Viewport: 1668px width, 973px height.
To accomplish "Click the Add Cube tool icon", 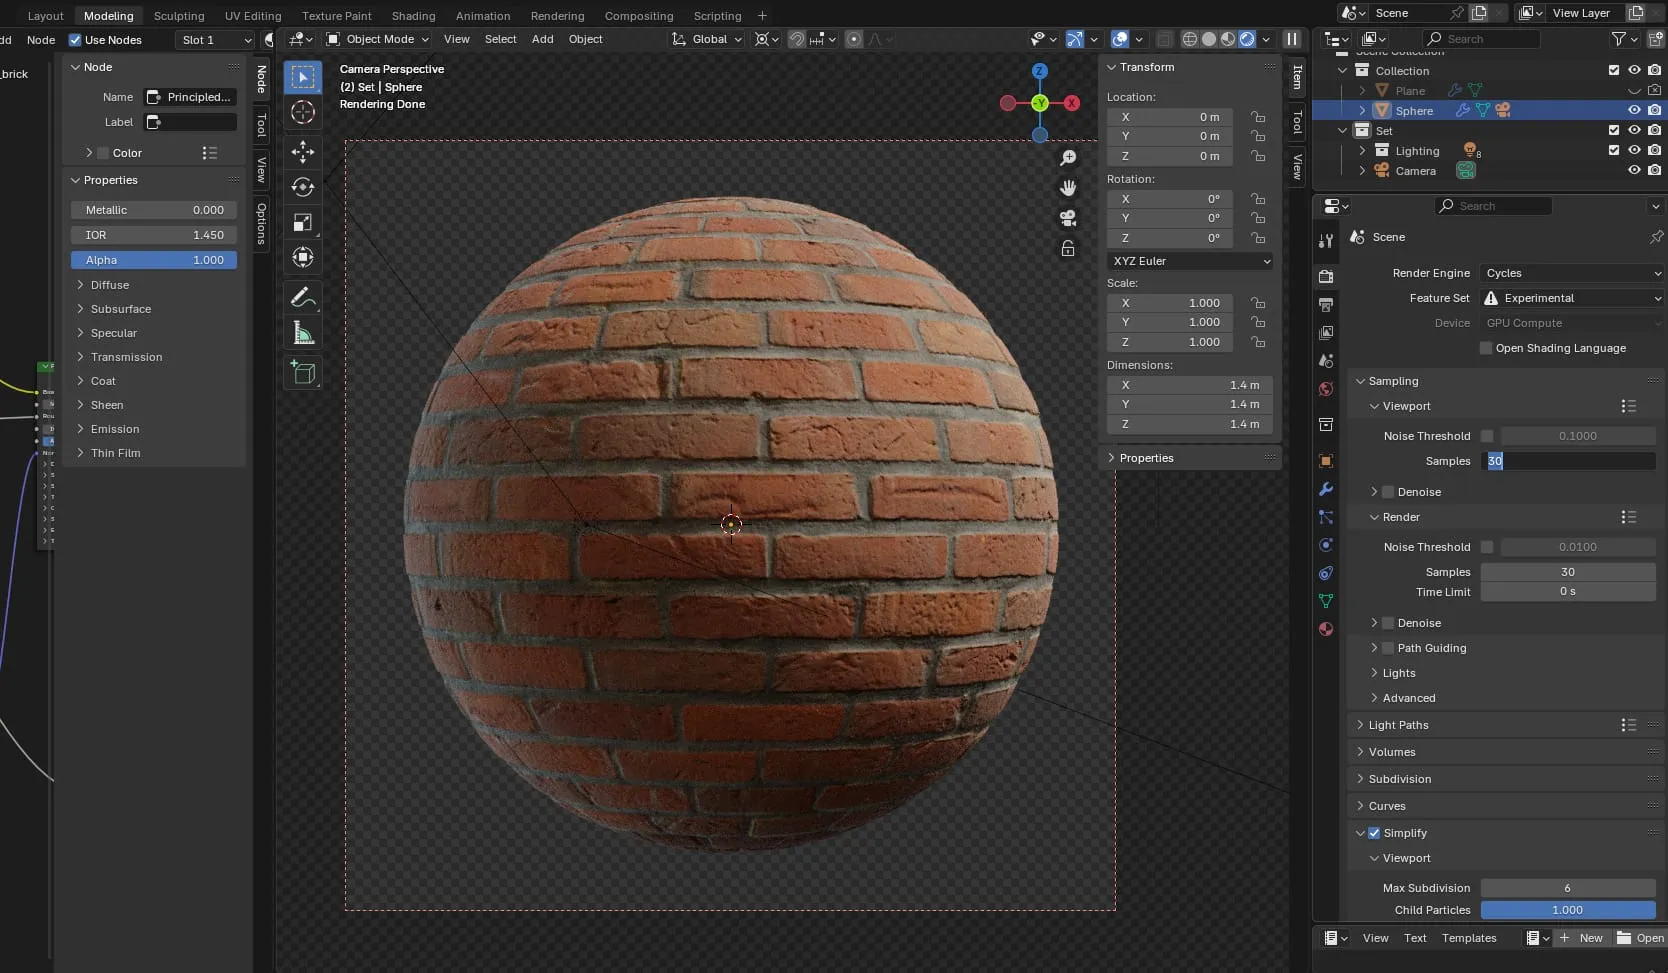I will [x=303, y=373].
